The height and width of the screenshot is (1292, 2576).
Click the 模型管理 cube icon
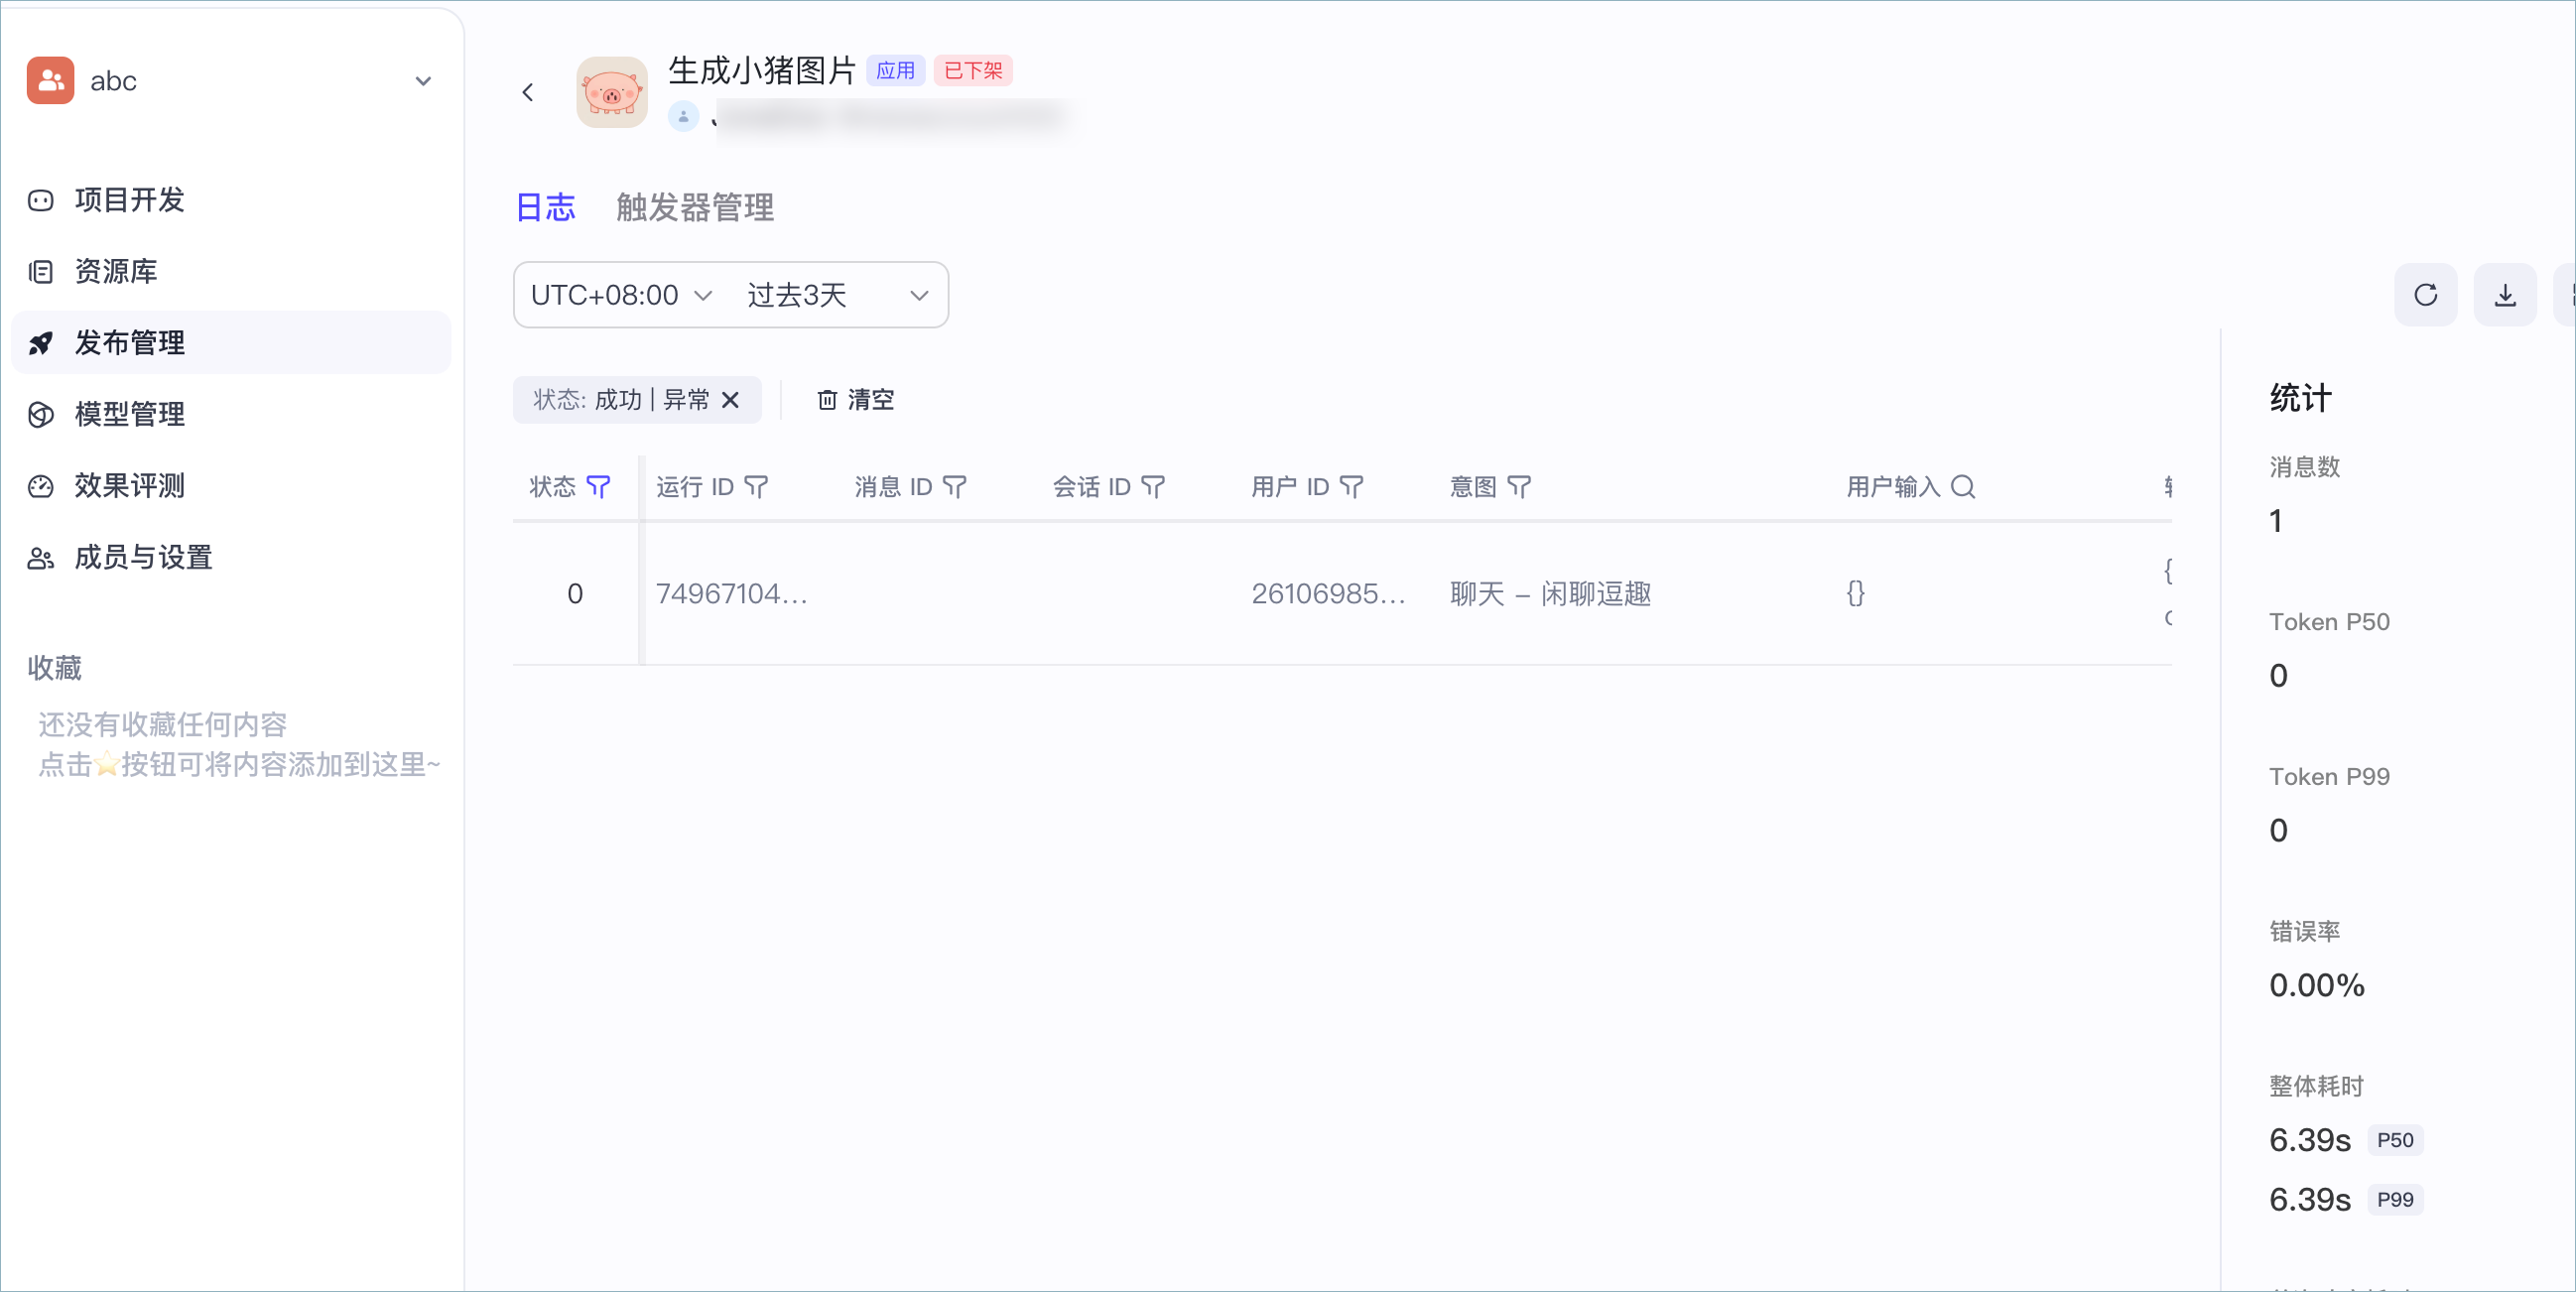(41, 414)
